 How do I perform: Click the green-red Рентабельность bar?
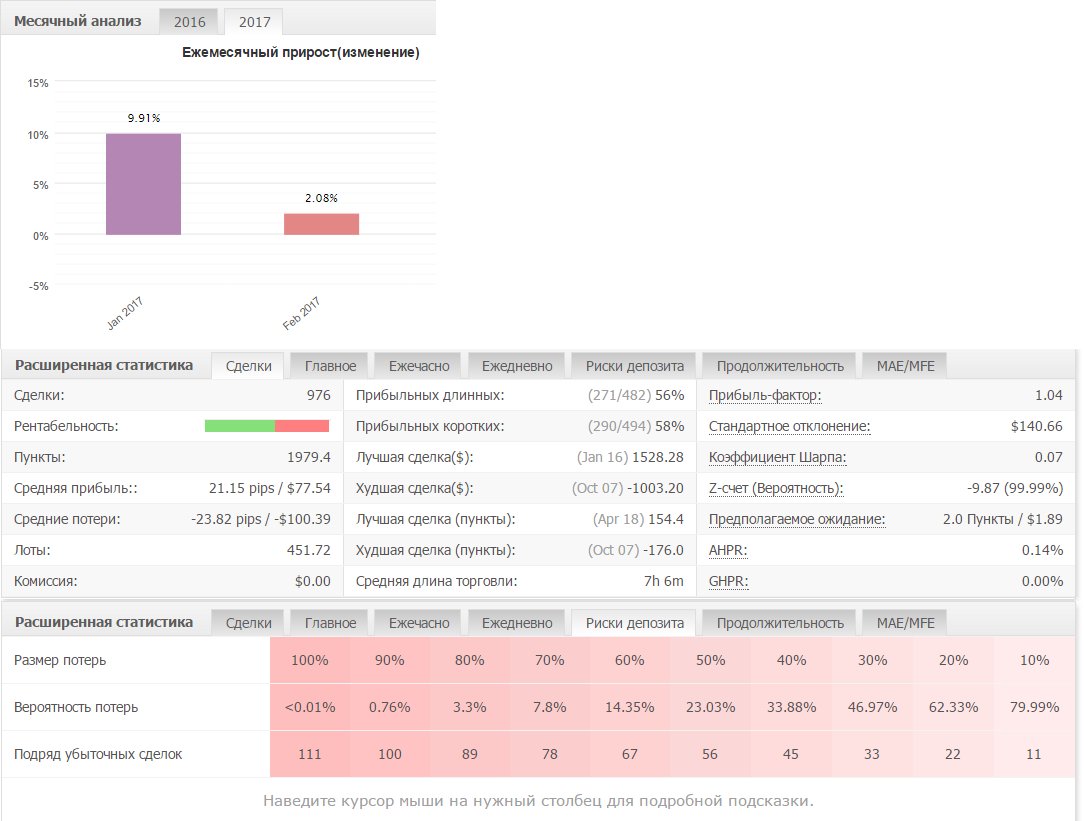point(267,426)
